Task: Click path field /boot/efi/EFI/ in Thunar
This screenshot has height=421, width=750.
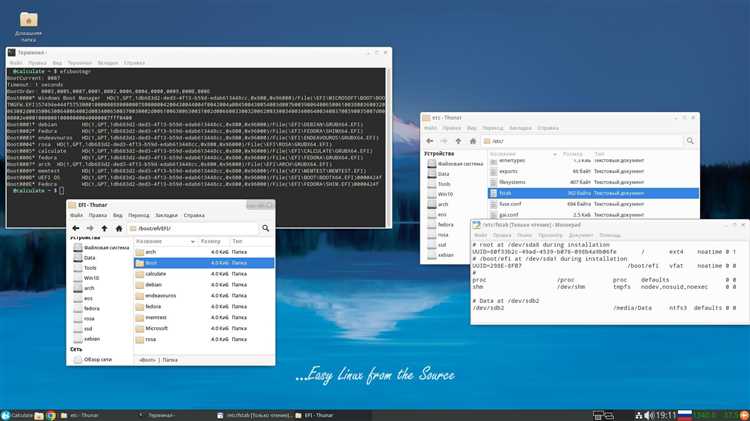Action: point(193,228)
